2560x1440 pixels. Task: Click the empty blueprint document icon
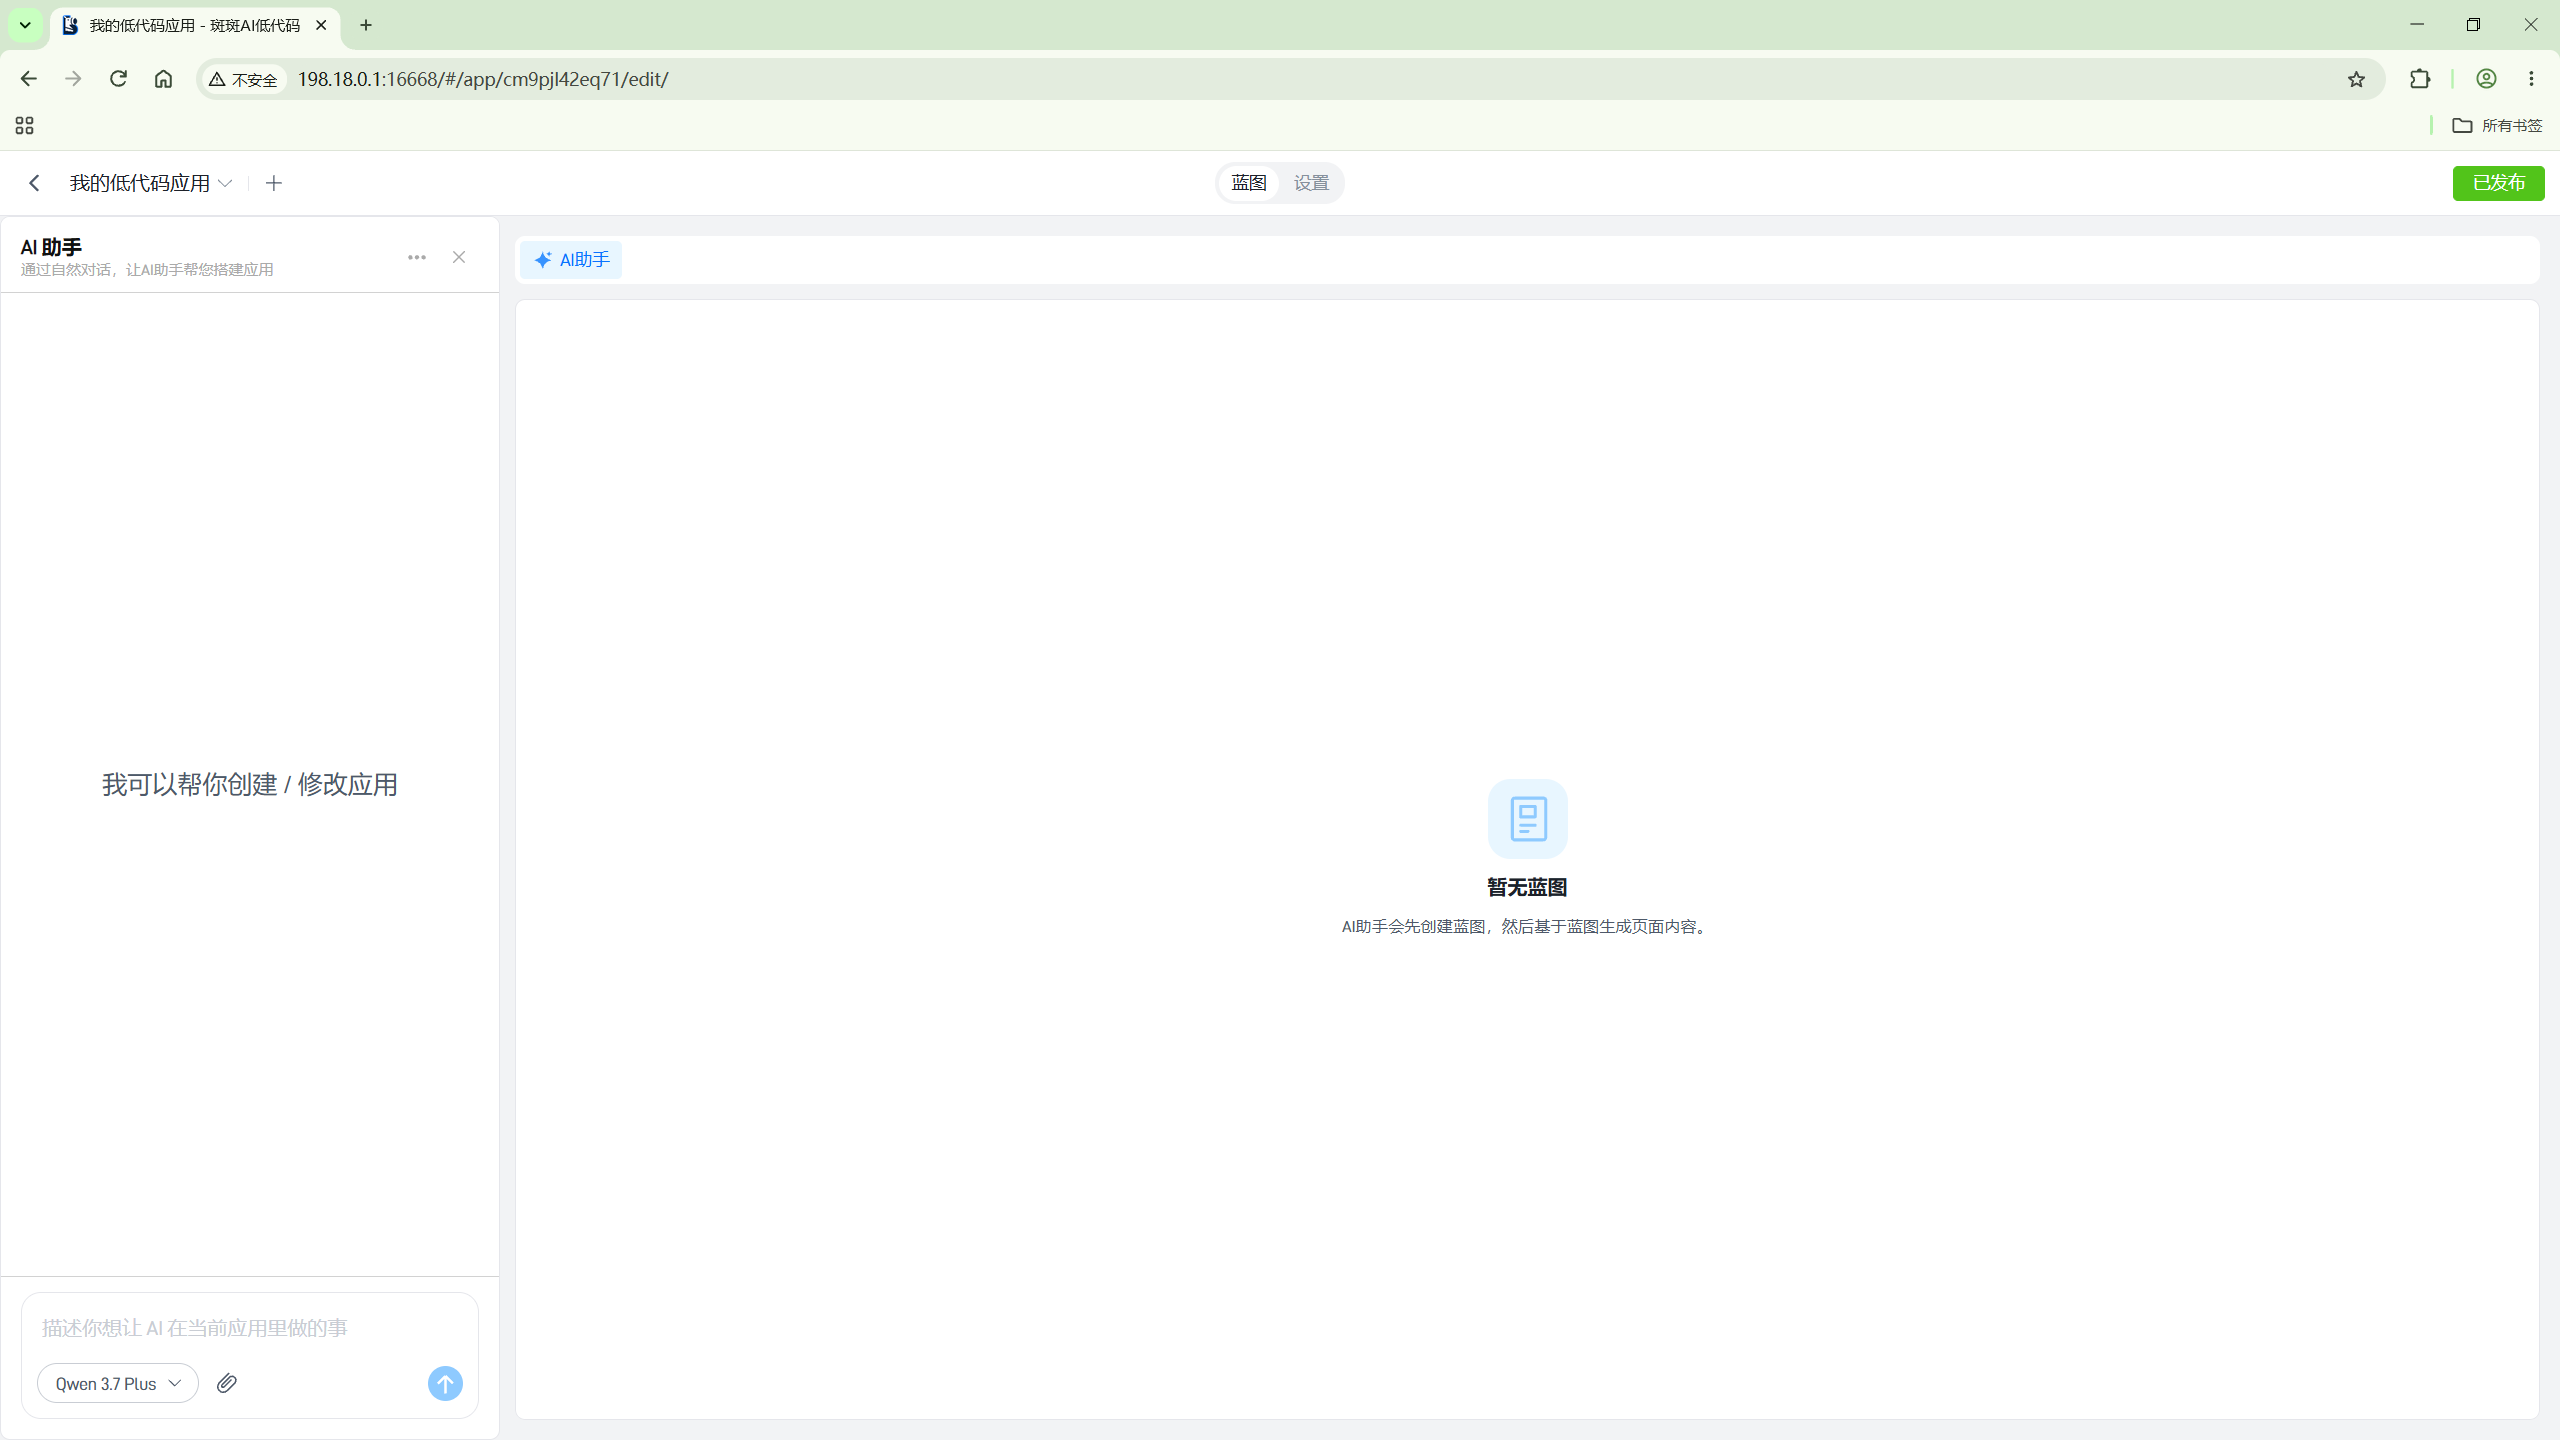[x=1527, y=818]
